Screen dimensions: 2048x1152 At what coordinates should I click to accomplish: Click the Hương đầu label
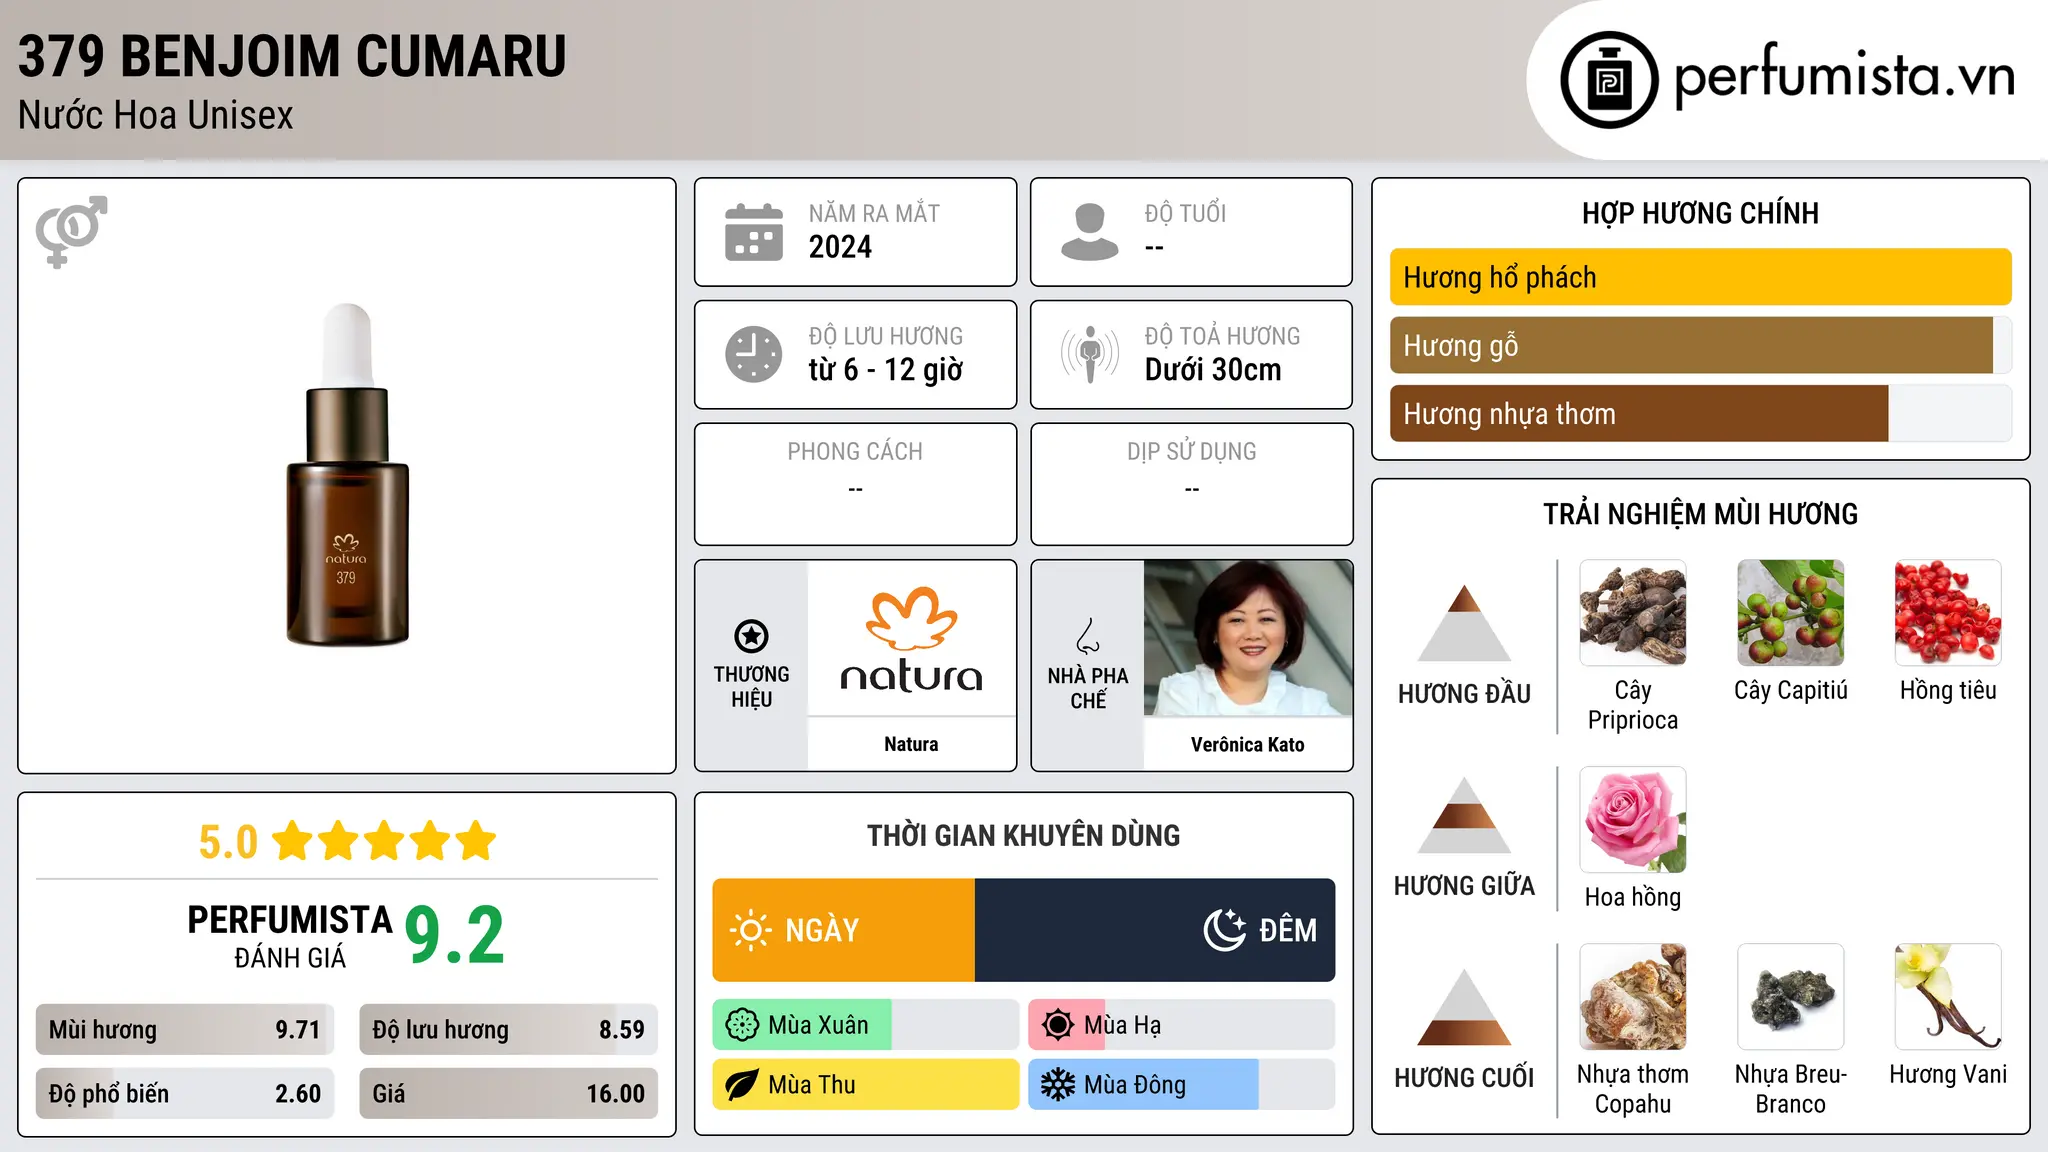(x=1464, y=694)
